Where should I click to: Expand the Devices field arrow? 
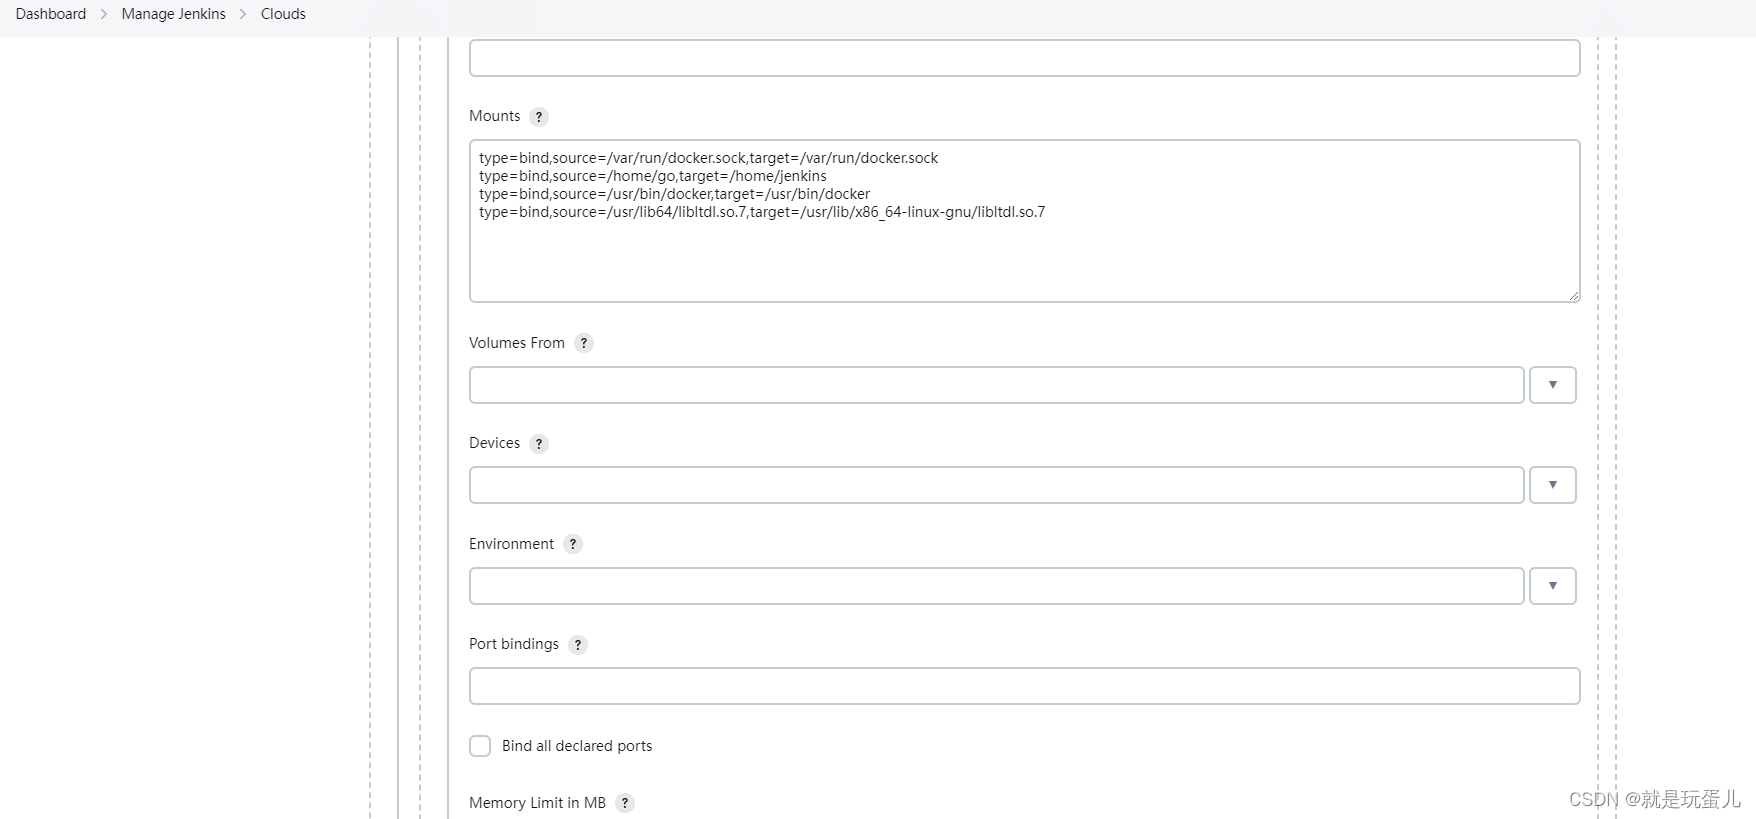coord(1552,485)
